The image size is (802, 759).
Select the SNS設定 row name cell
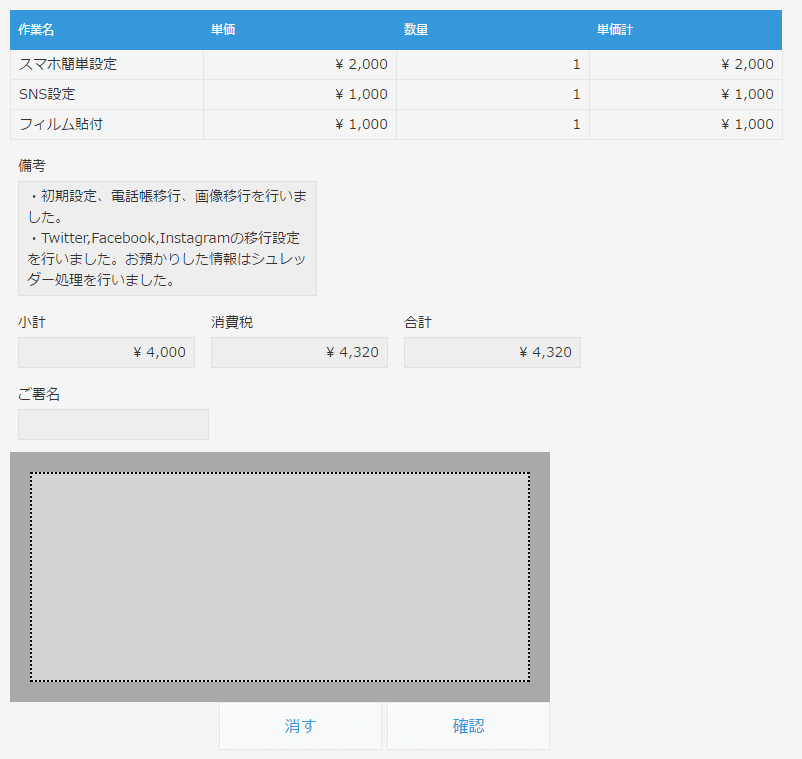pos(106,94)
